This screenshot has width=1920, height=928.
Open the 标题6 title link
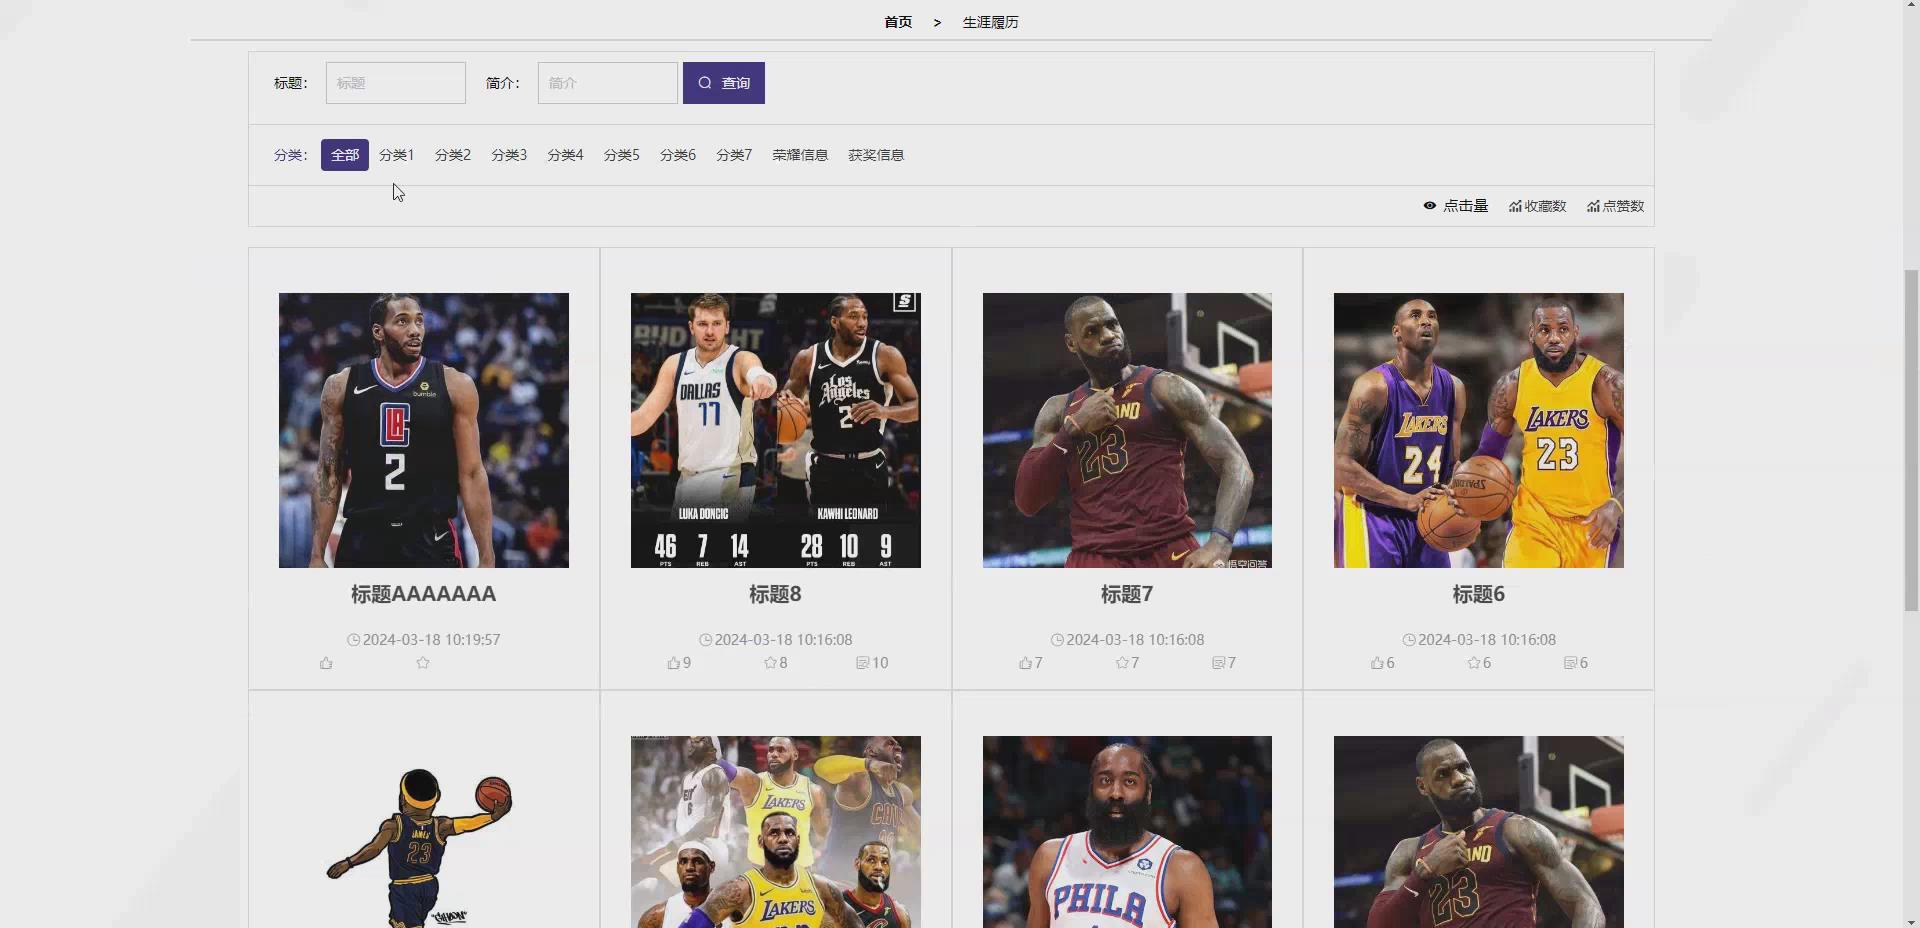click(x=1479, y=594)
